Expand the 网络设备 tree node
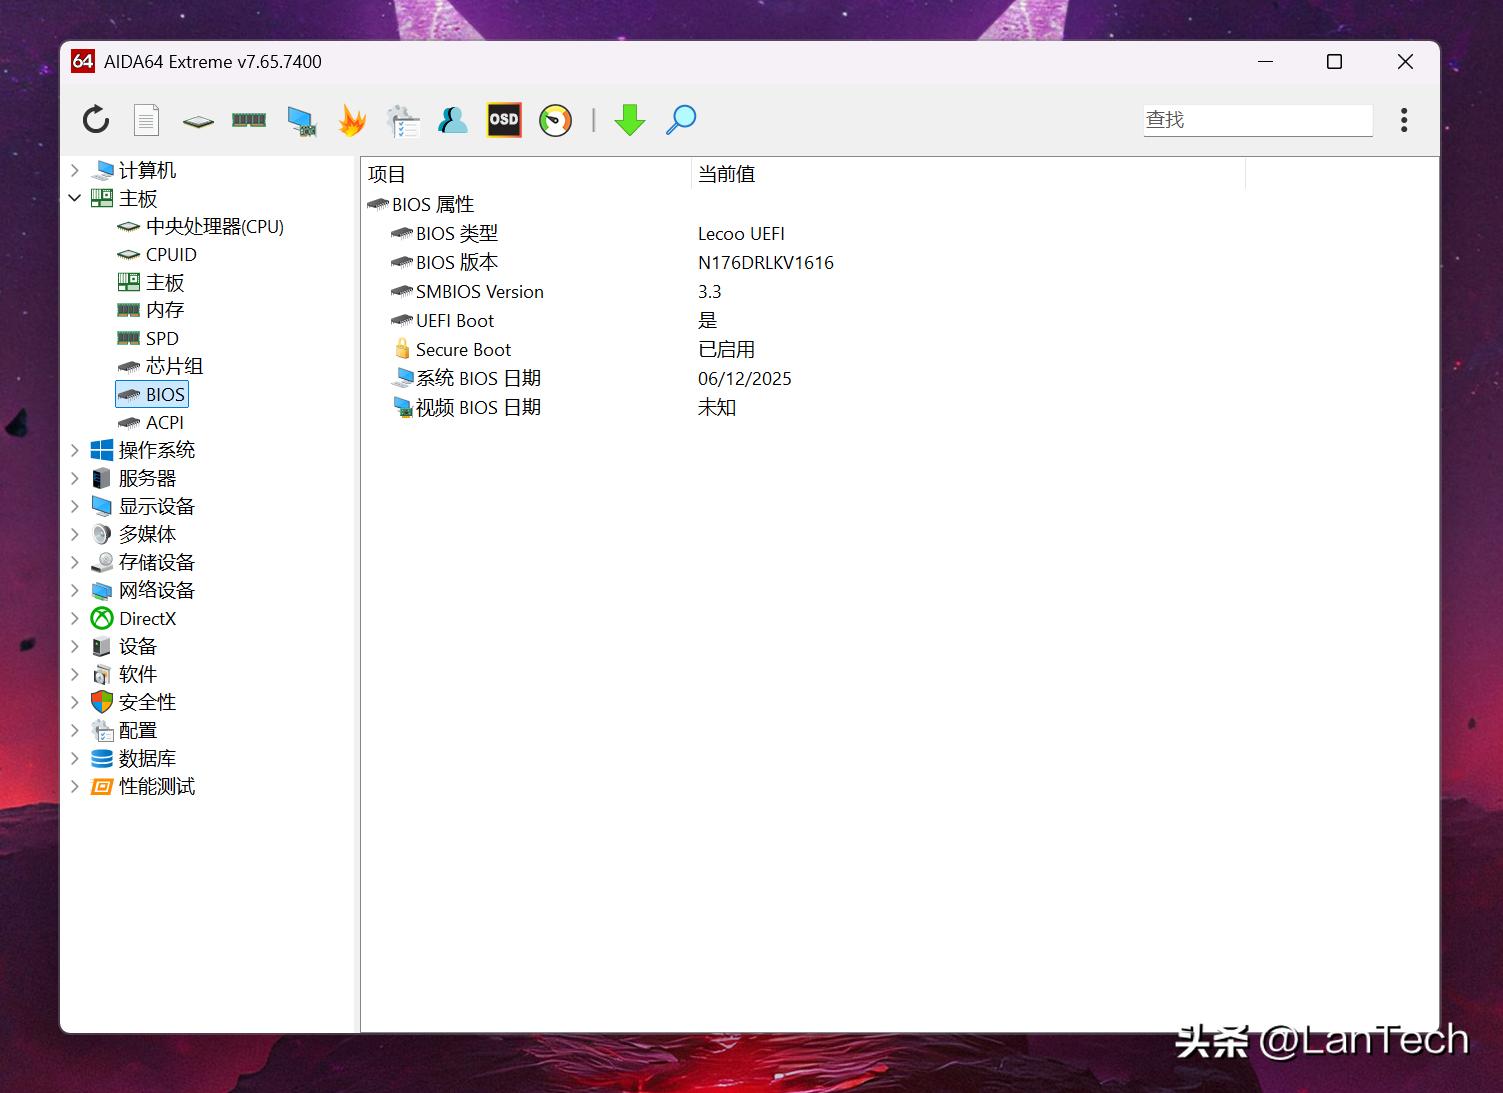 pos(75,591)
